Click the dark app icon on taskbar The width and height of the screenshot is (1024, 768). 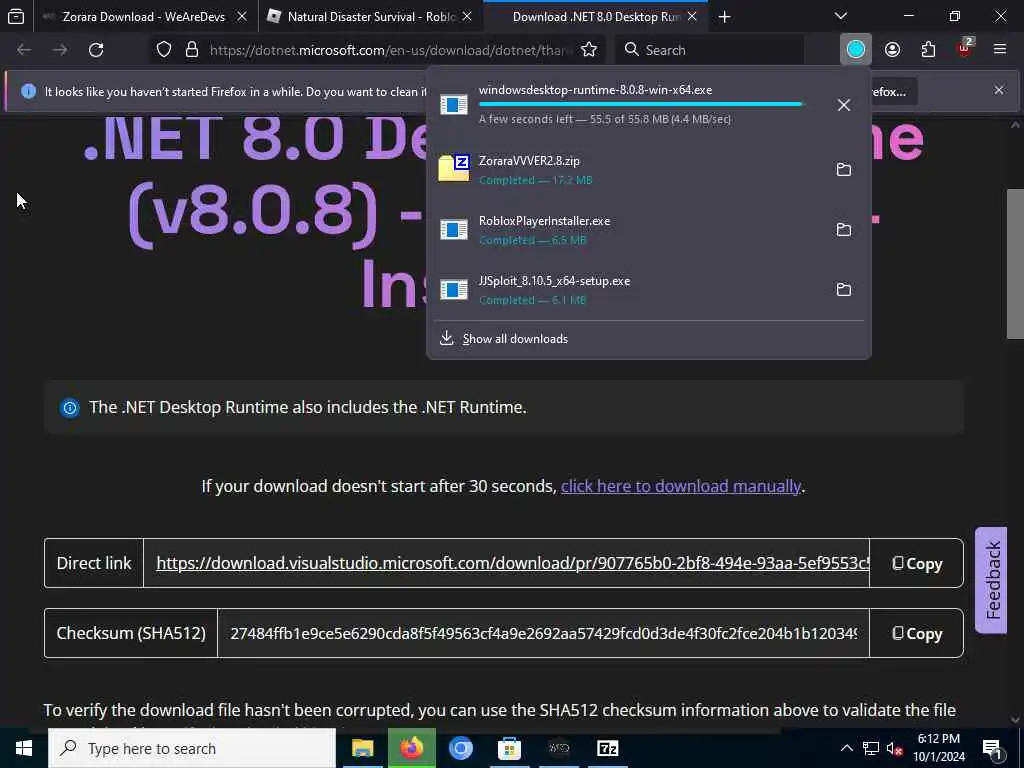pyautogui.click(x=558, y=748)
